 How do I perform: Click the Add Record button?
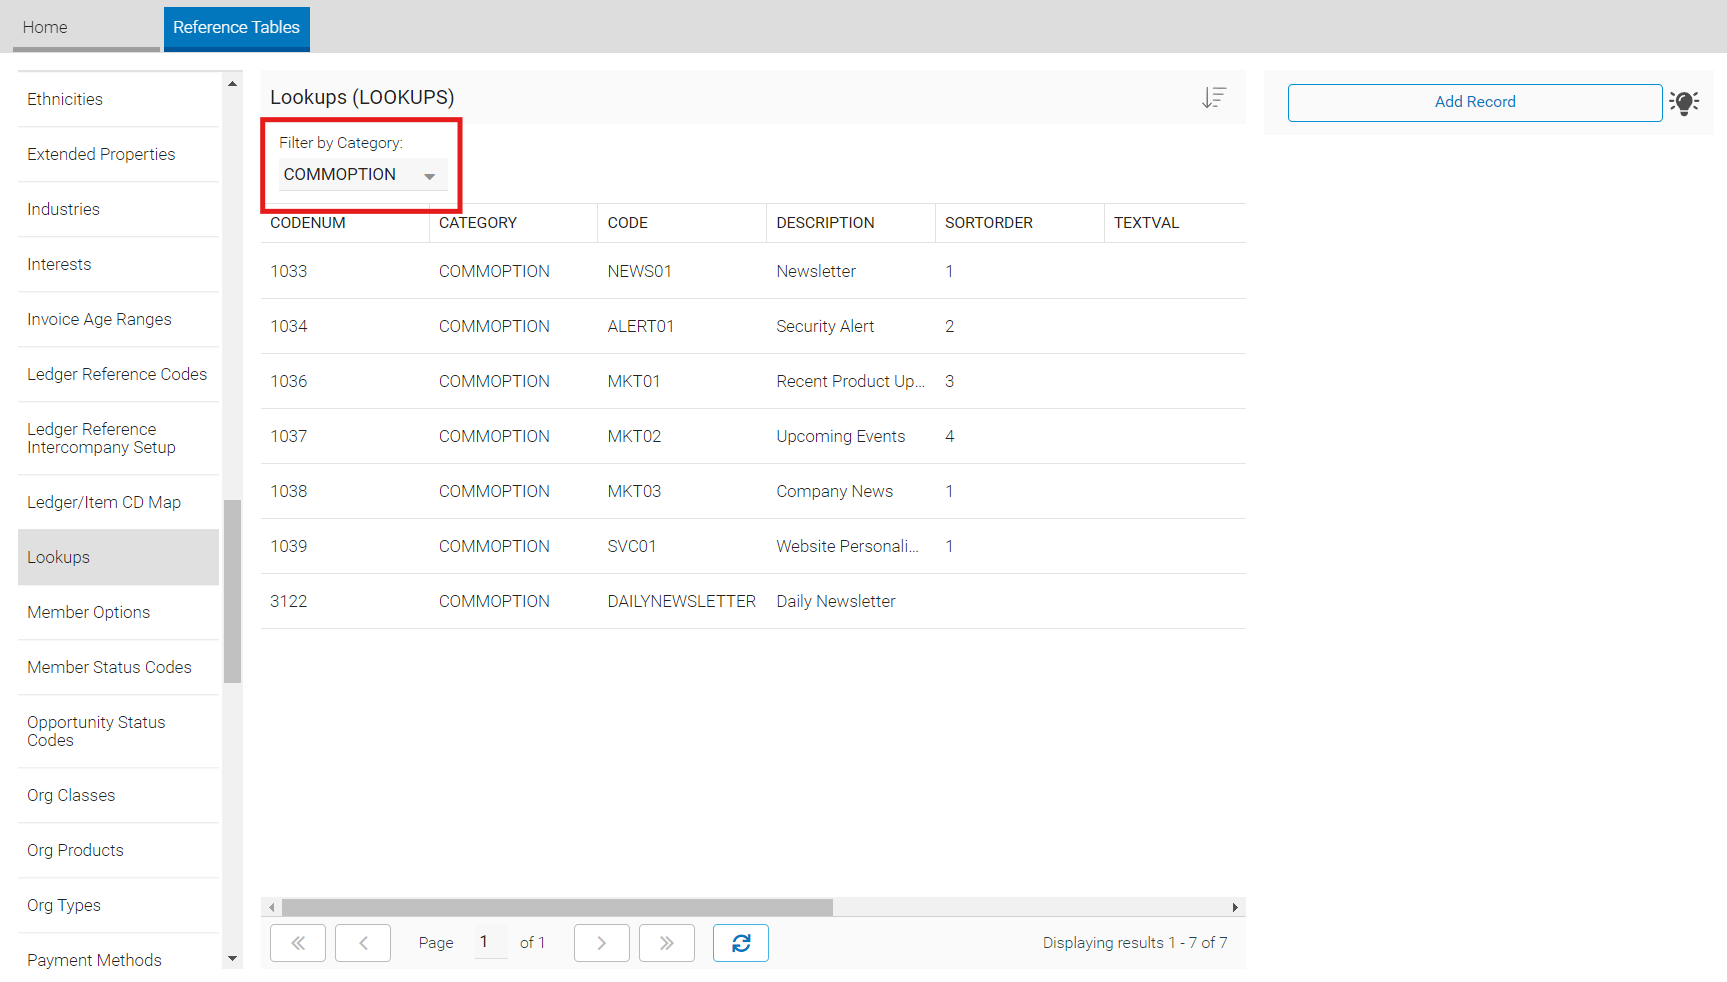(1475, 102)
